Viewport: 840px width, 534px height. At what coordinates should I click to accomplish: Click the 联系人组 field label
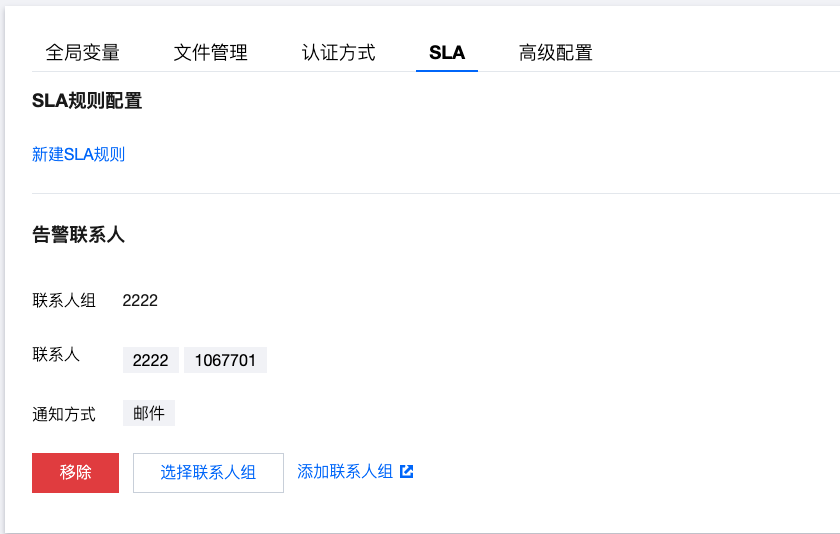pos(64,300)
